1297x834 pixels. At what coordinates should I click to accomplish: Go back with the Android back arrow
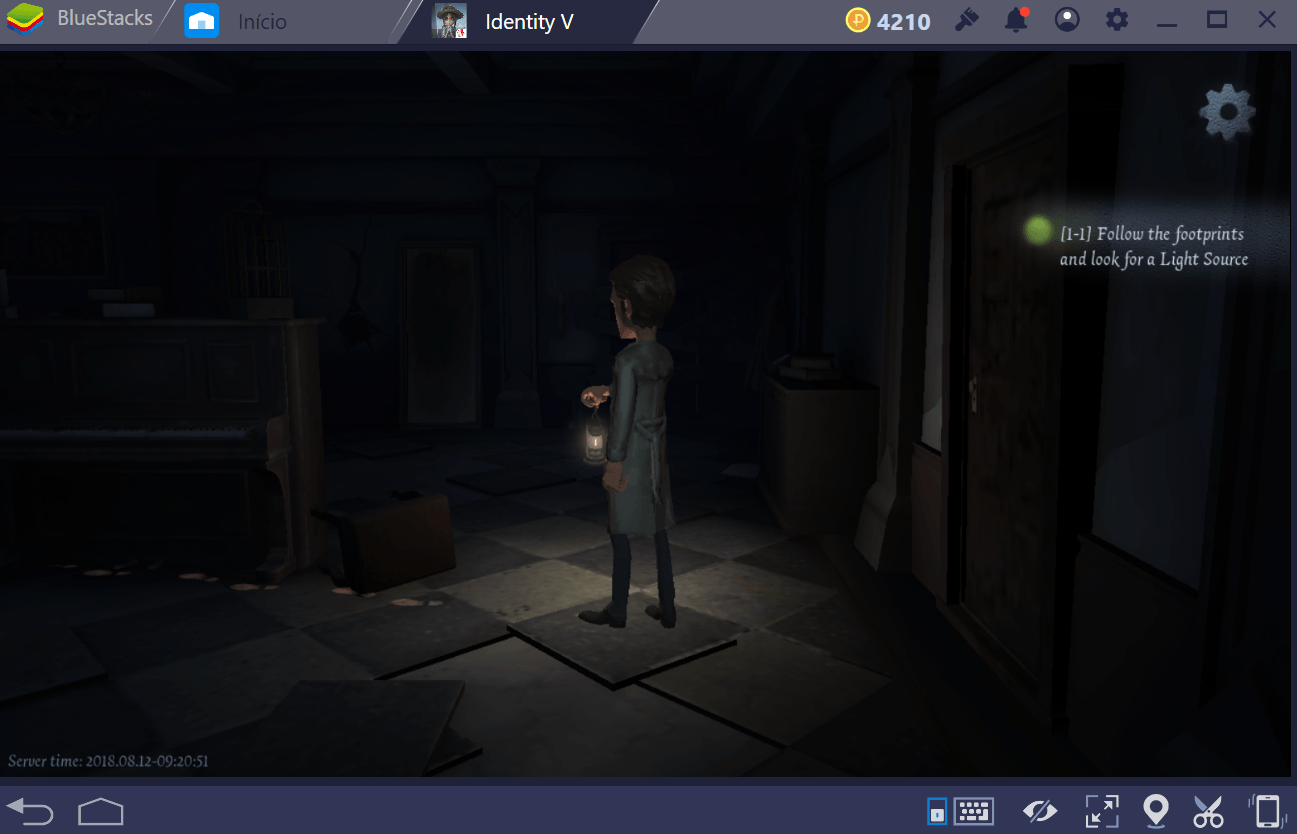tap(29, 810)
